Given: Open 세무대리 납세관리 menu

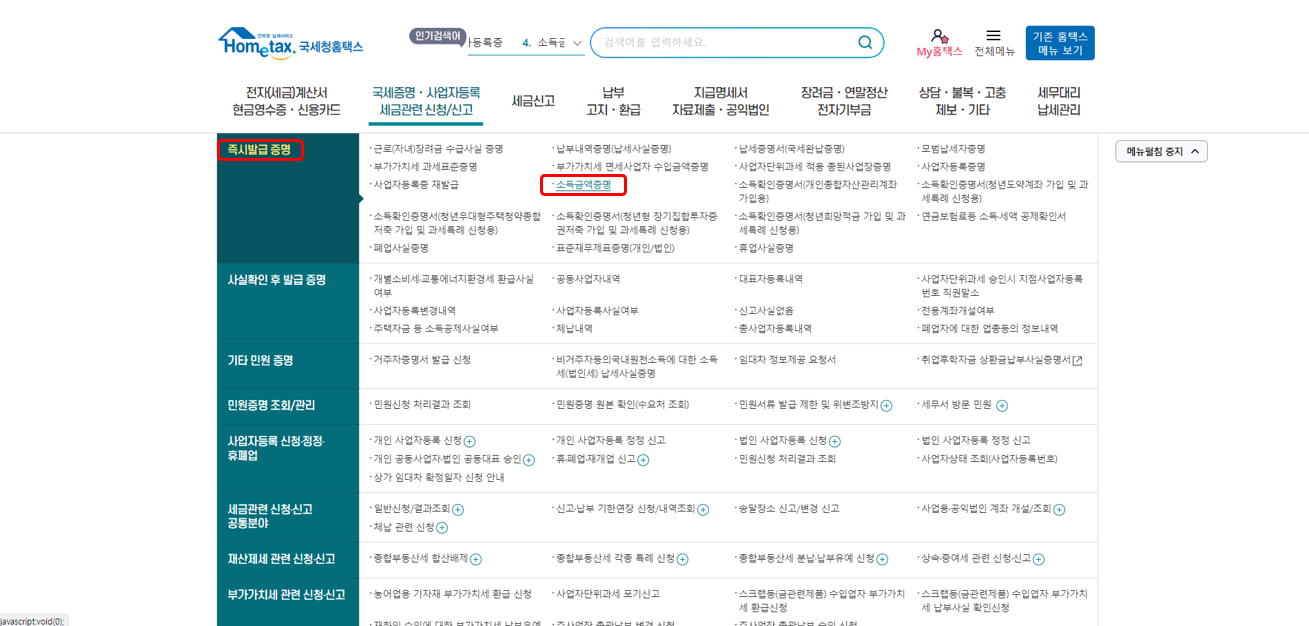Looking at the screenshot, I should pyautogui.click(x=1059, y=101).
